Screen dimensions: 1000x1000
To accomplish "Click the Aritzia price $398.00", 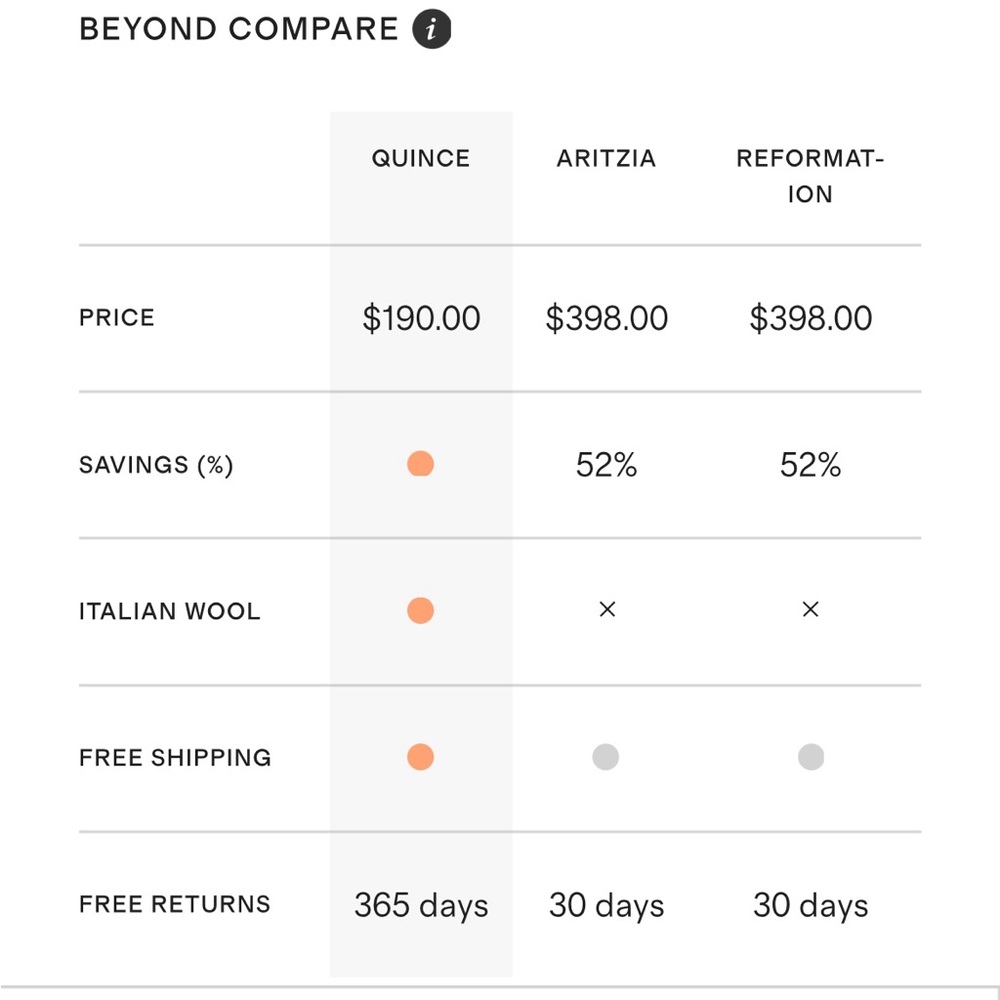I will click(x=607, y=318).
